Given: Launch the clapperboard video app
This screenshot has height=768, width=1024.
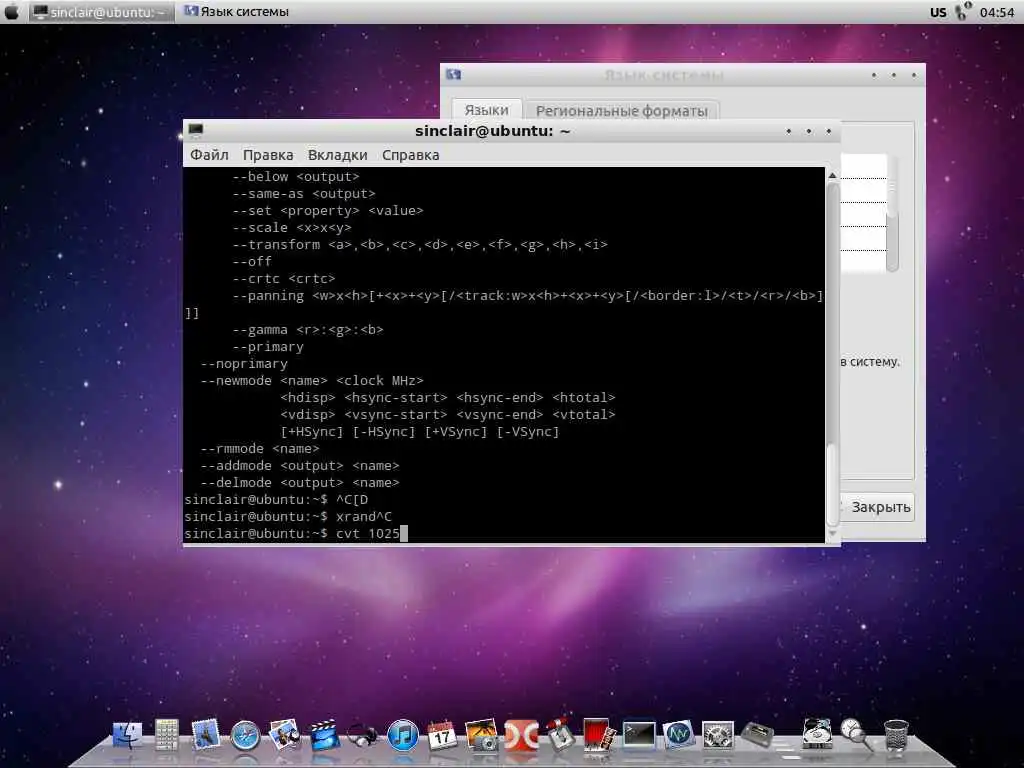Looking at the screenshot, I should [324, 736].
